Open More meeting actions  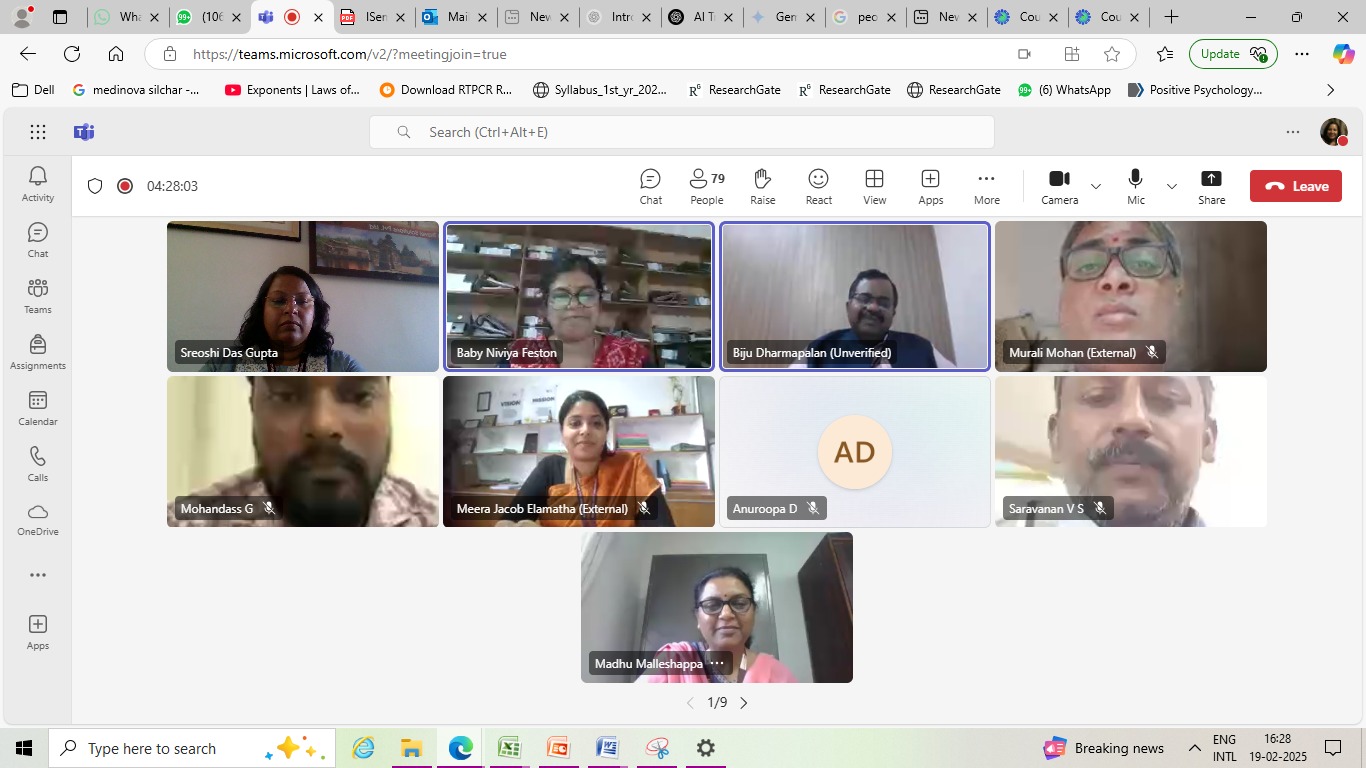click(987, 186)
